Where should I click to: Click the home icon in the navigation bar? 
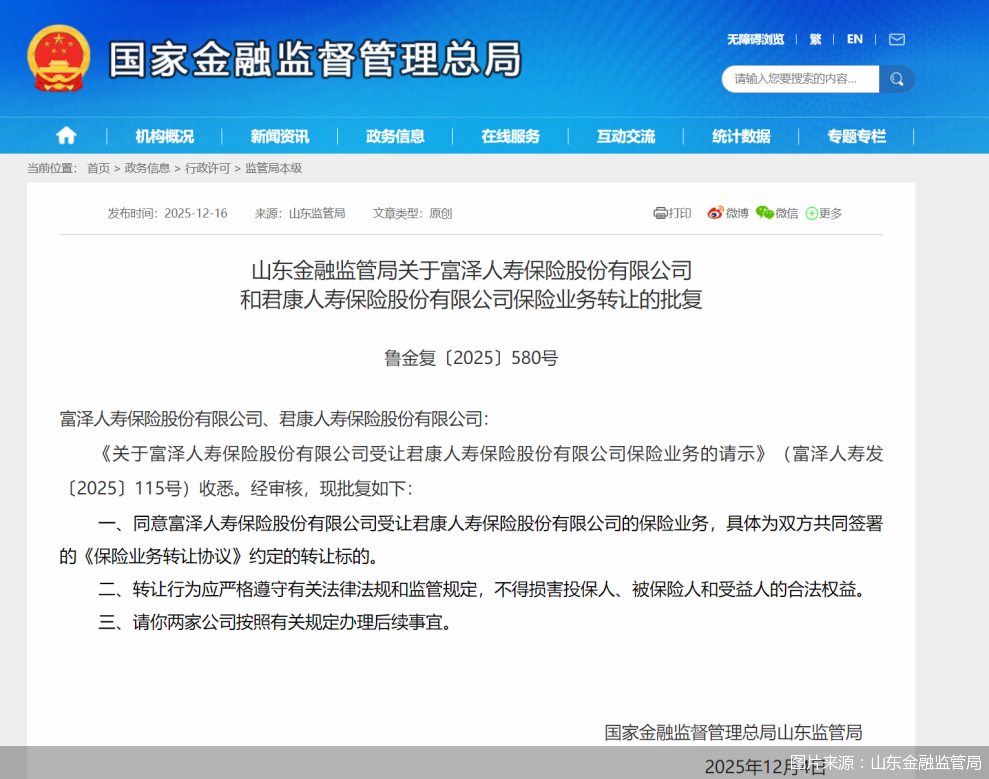[x=66, y=135]
